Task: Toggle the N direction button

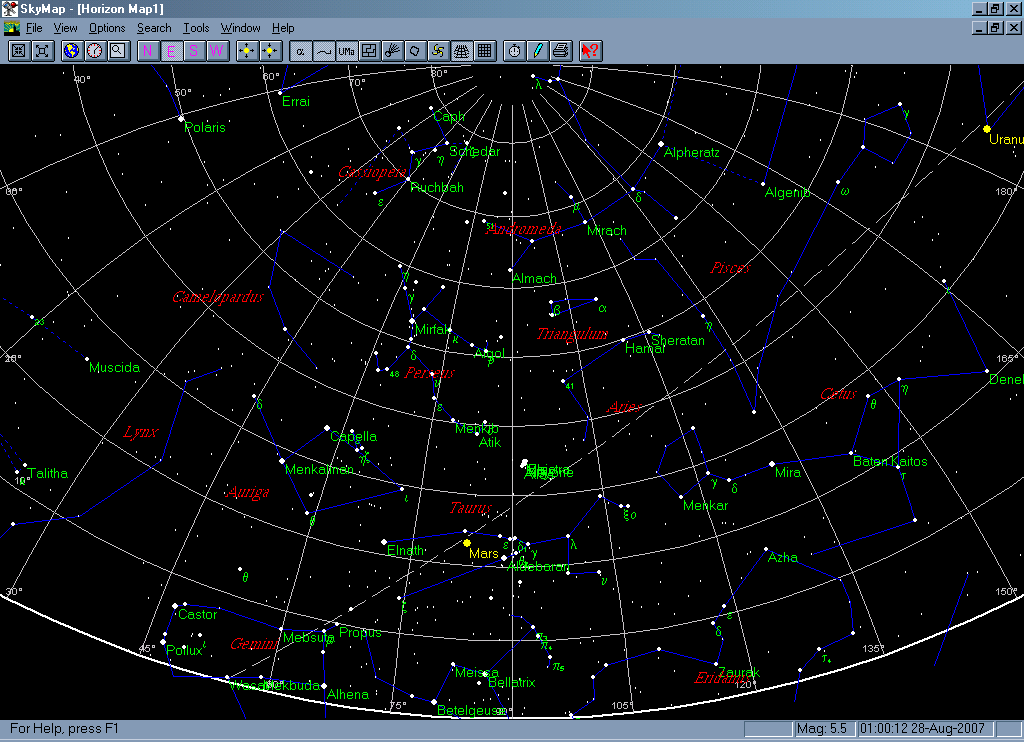Action: (x=148, y=51)
